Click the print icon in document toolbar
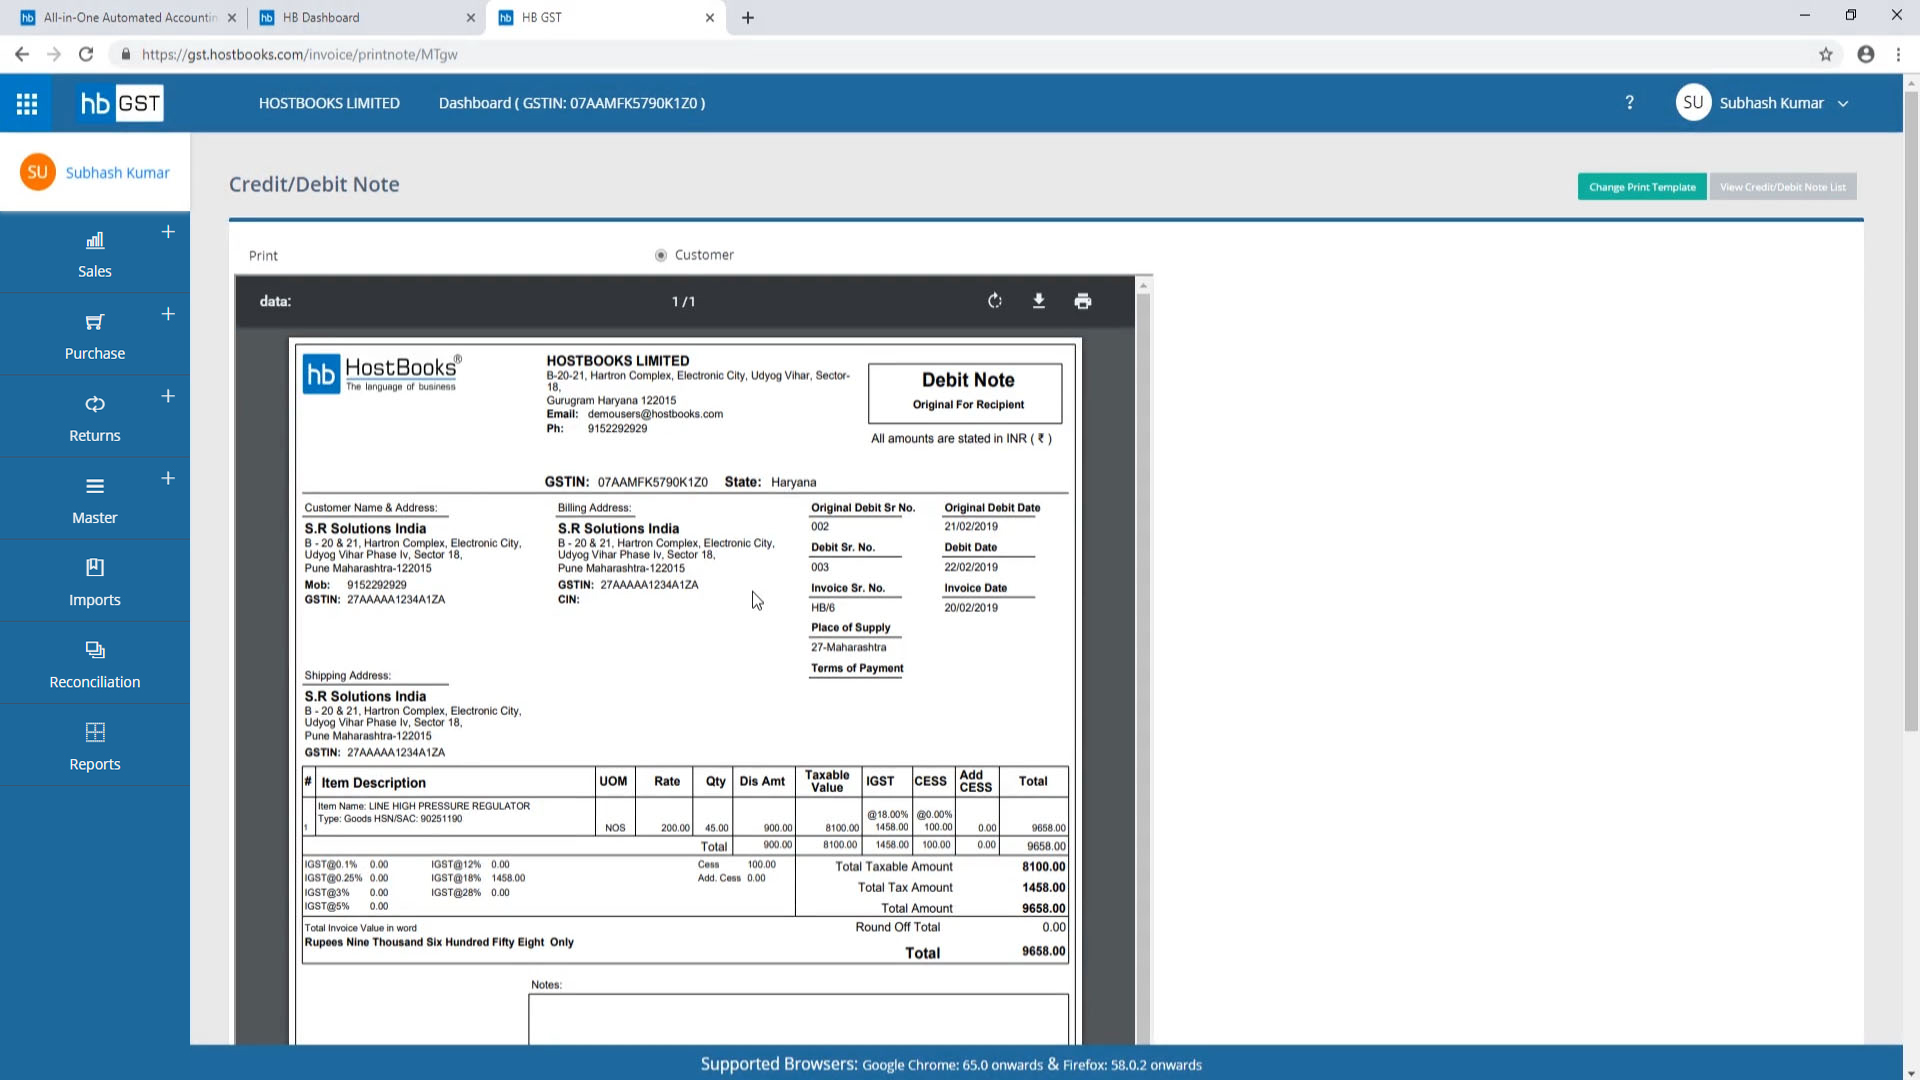 (x=1083, y=301)
